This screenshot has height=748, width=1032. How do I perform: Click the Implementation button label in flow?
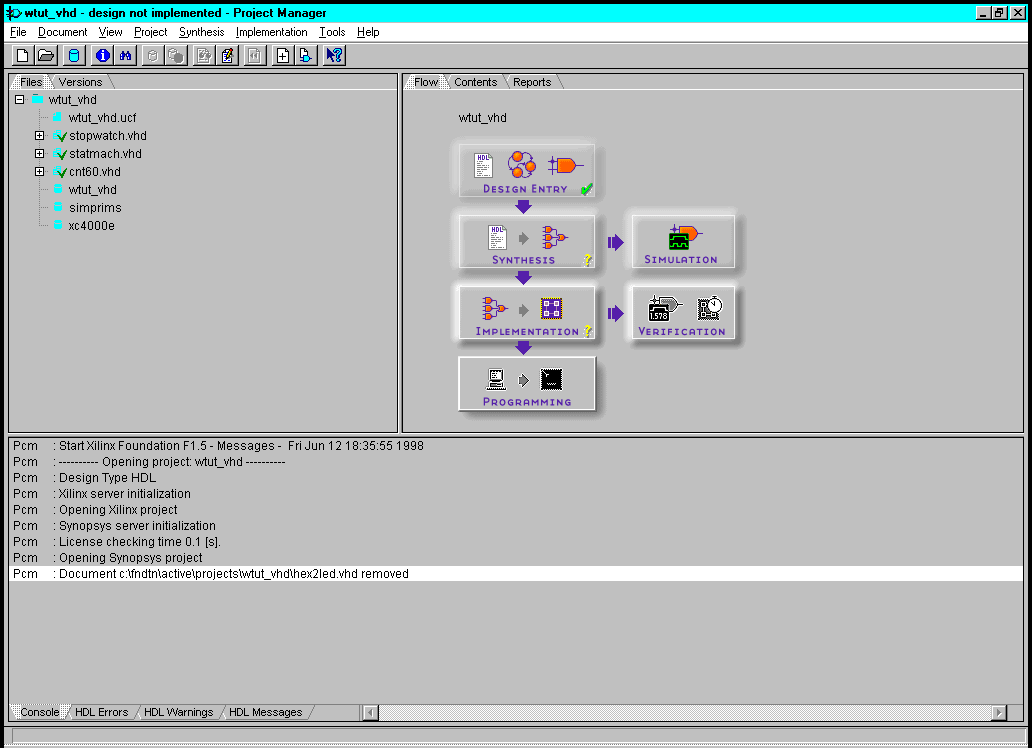tap(527, 331)
